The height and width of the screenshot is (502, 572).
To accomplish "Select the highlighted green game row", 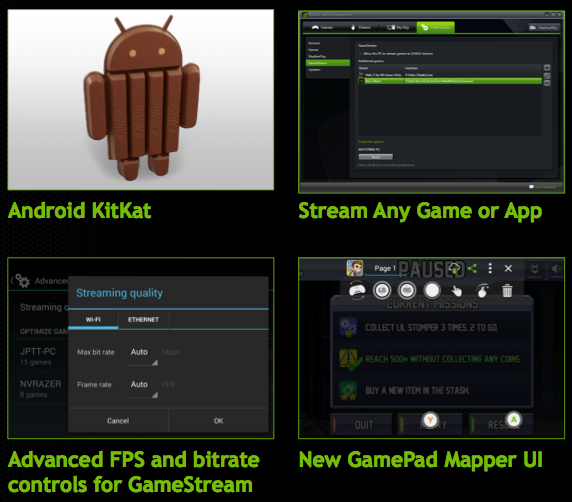I will (x=449, y=81).
